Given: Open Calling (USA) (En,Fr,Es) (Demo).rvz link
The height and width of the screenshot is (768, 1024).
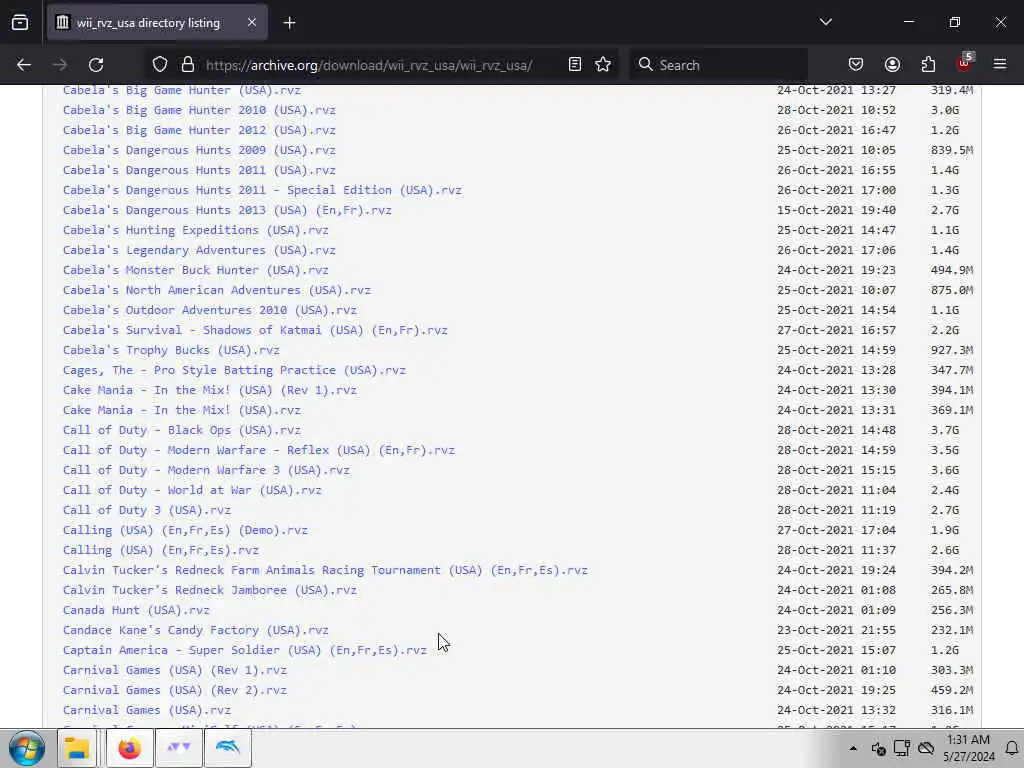Looking at the screenshot, I should (x=185, y=530).
